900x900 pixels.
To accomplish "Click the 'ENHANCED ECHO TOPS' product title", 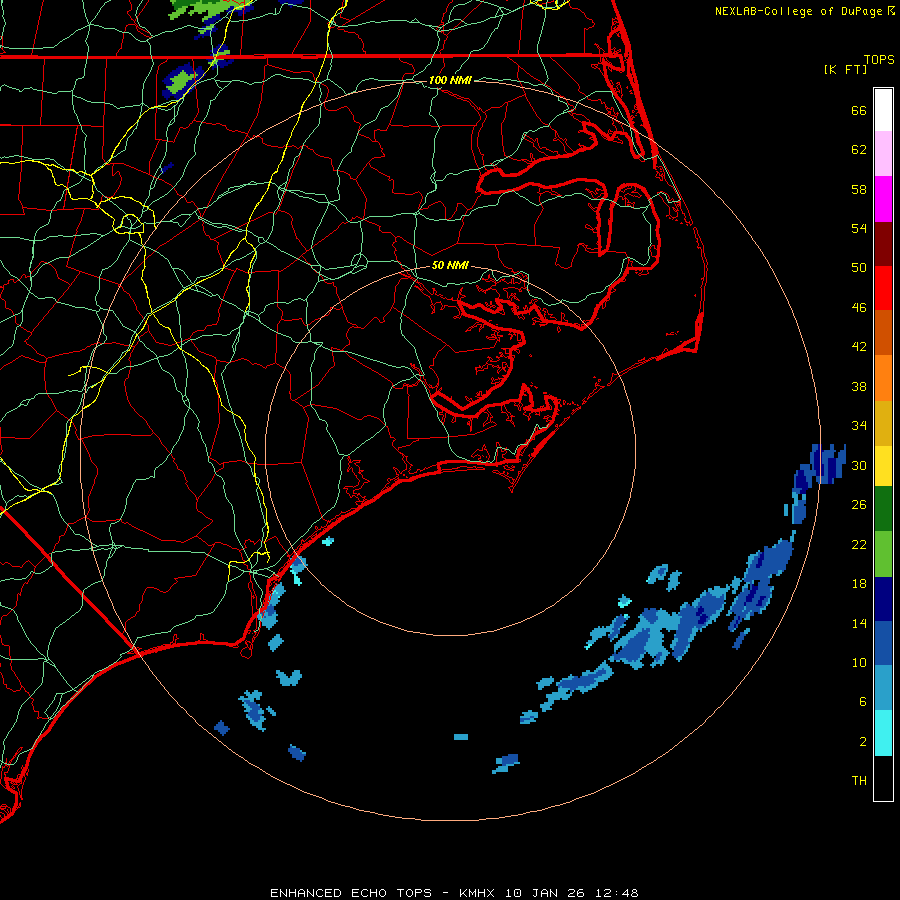I will pyautogui.click(x=351, y=893).
